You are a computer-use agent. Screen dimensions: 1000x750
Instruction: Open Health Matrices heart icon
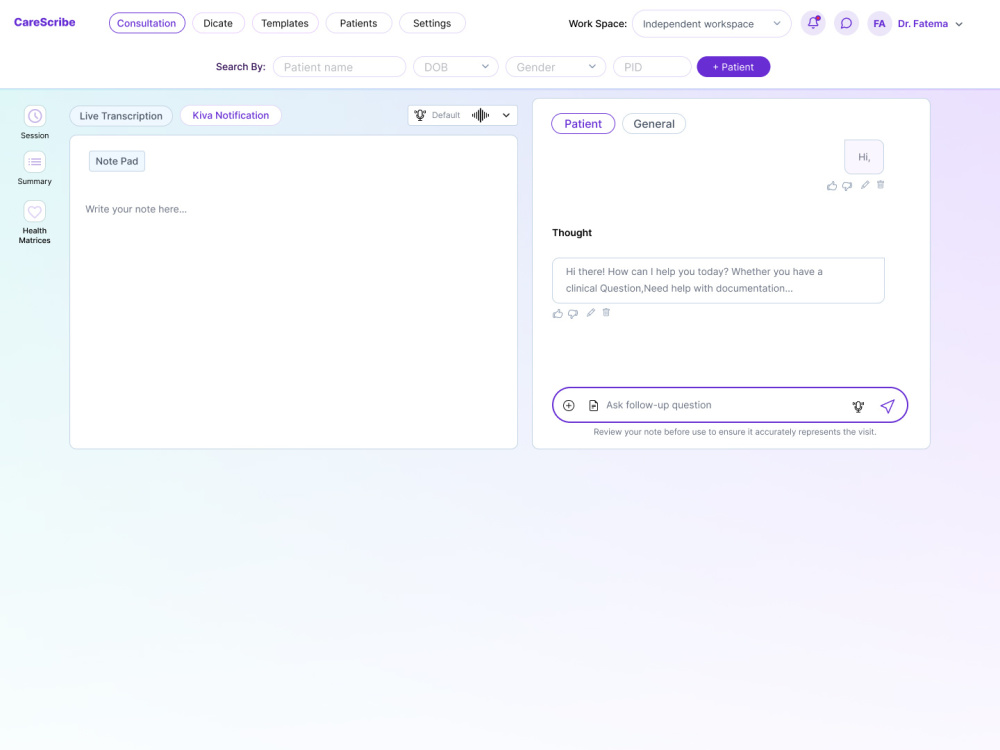34,211
